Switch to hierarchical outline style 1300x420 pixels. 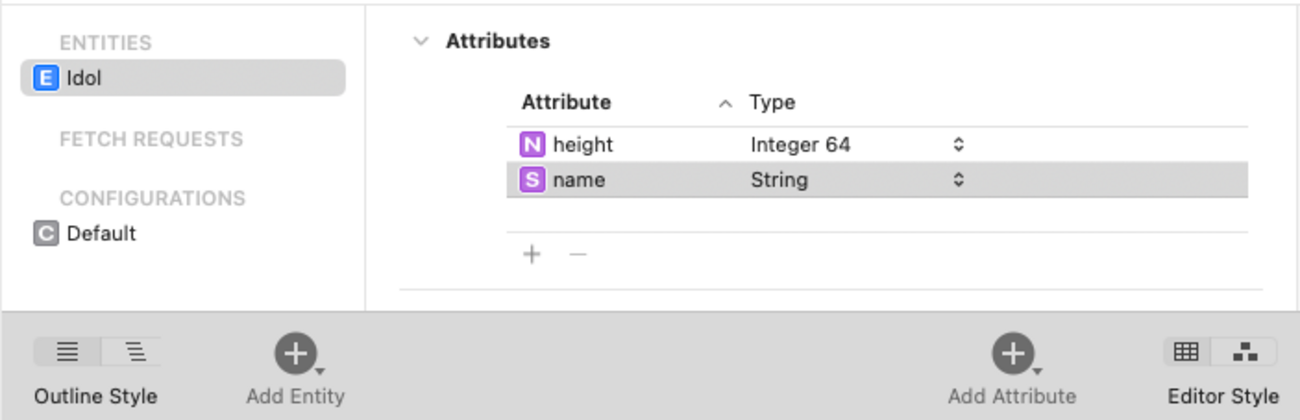[x=135, y=351]
